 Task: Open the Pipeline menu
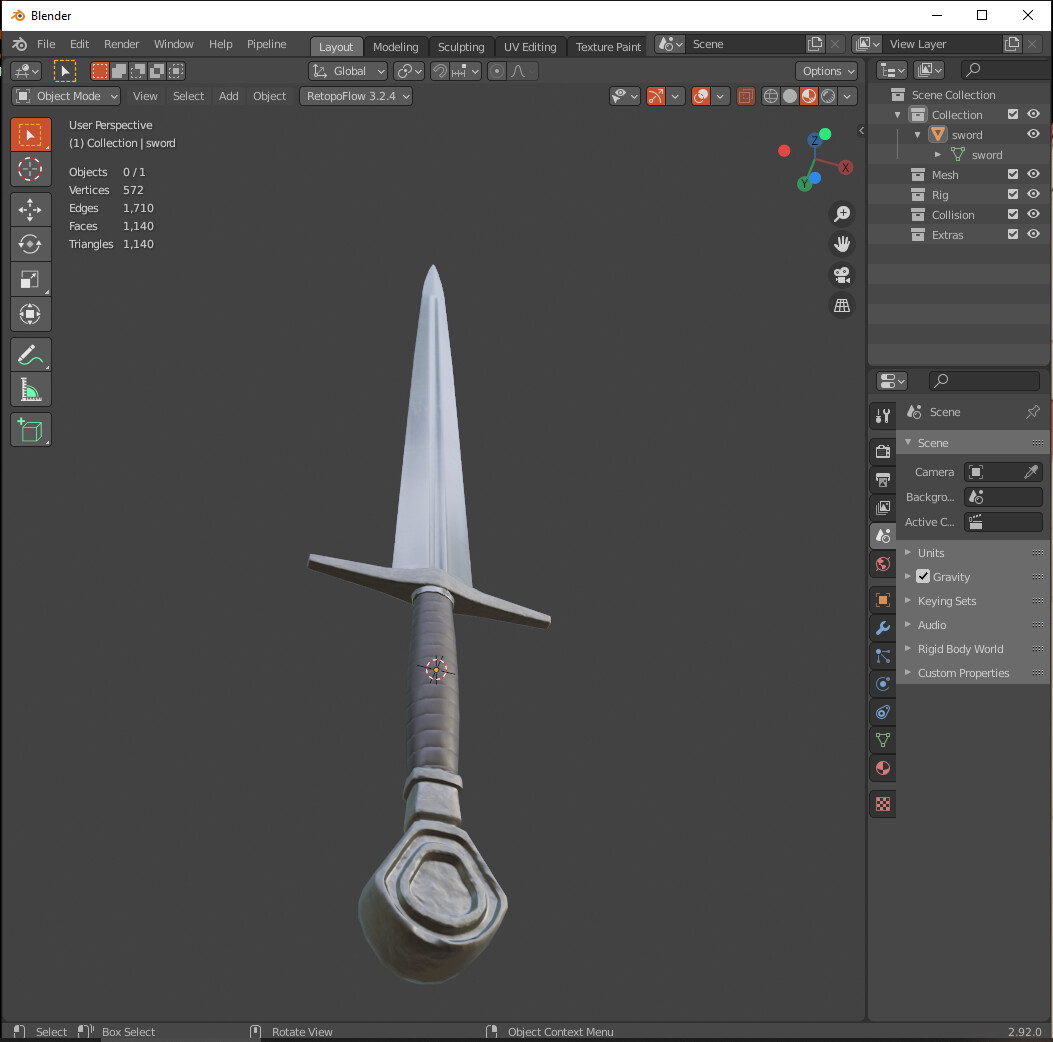click(266, 44)
